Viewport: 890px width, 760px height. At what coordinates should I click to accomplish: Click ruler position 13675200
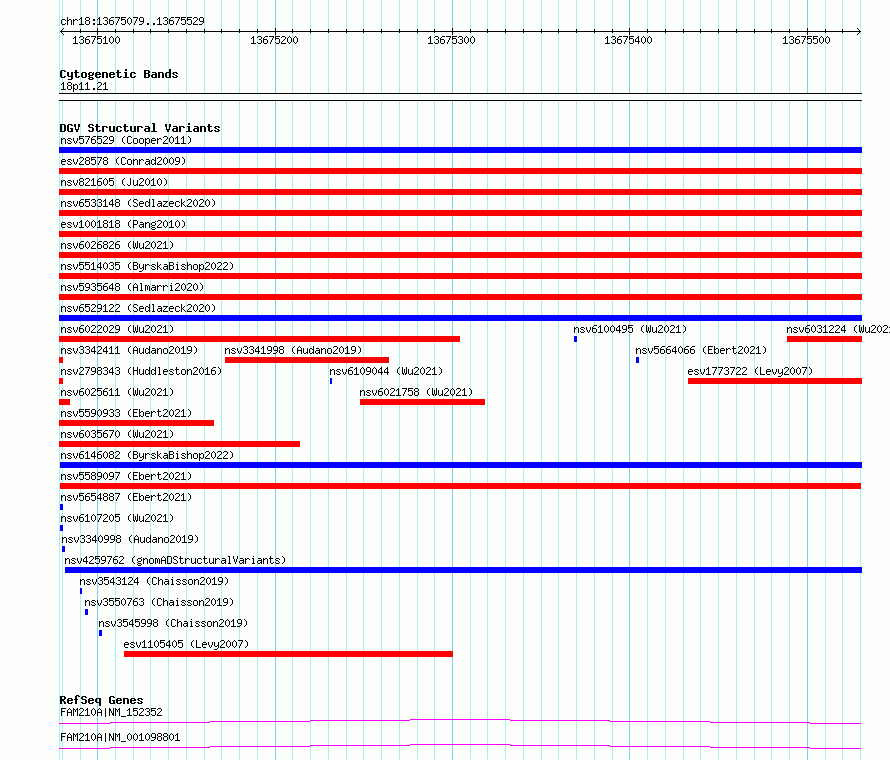[x=274, y=40]
